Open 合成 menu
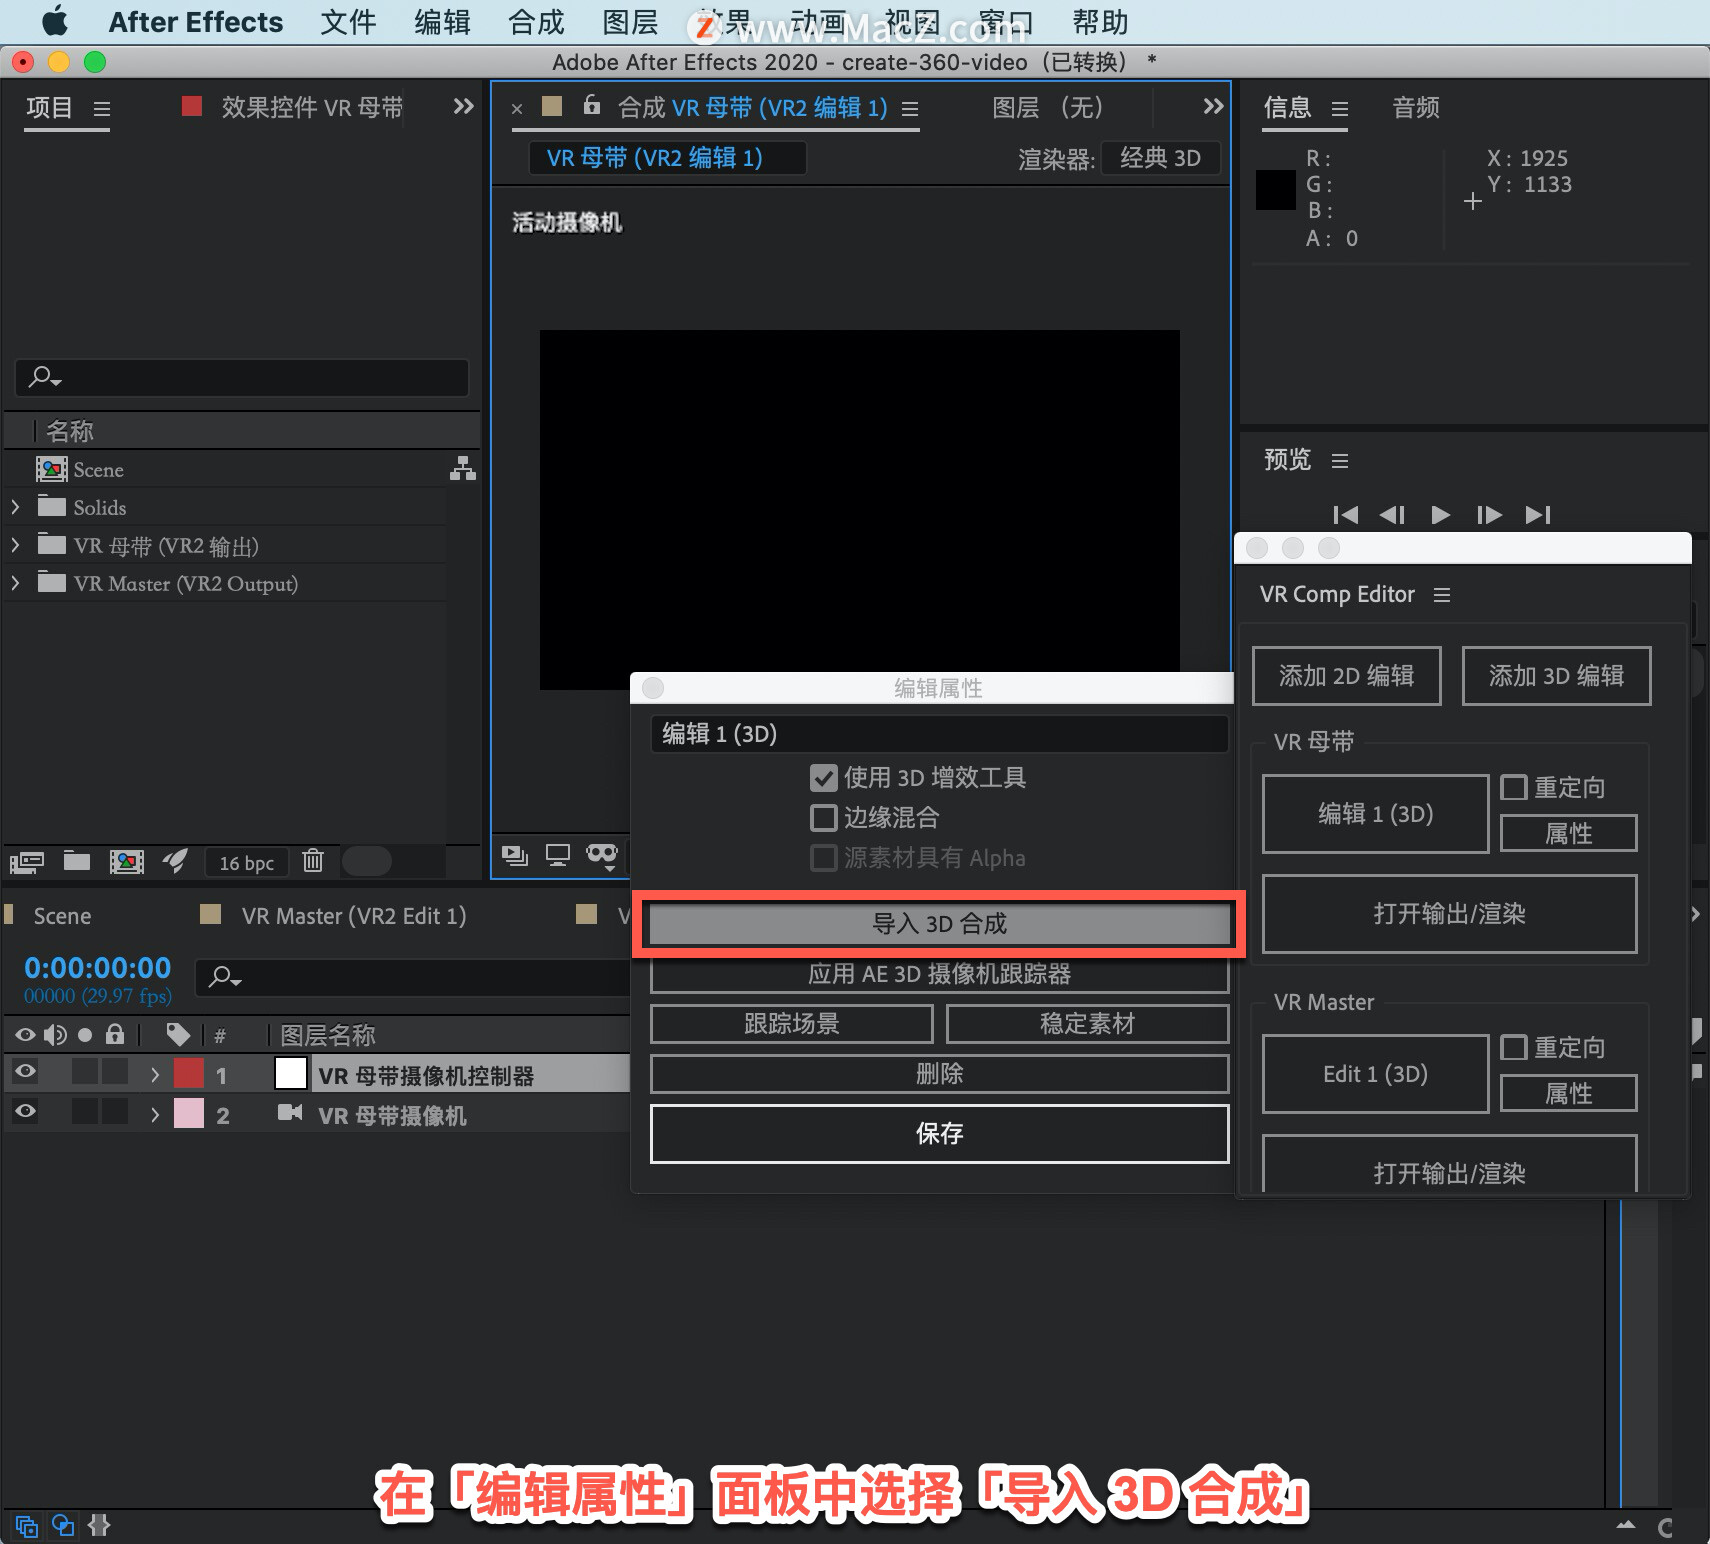Screen dimensions: 1710x1544 coord(536,22)
